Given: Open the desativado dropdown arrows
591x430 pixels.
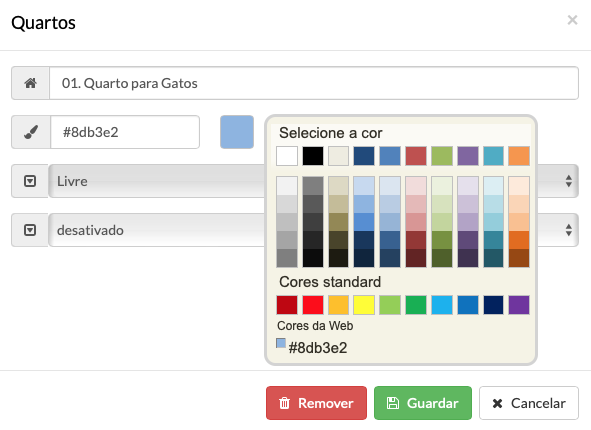Looking at the screenshot, I should pyautogui.click(x=569, y=230).
